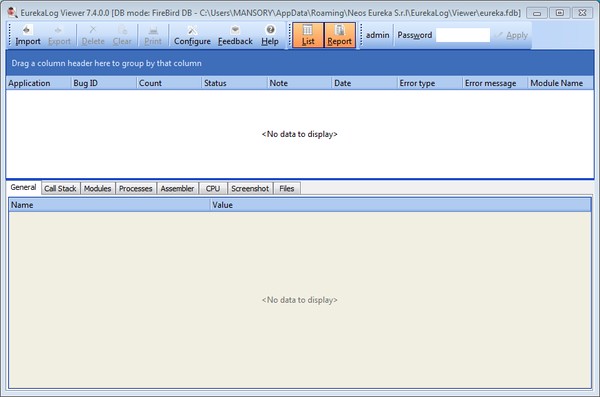600x397 pixels.
Task: Switch to the Call Stack tab
Action: [x=60, y=189]
